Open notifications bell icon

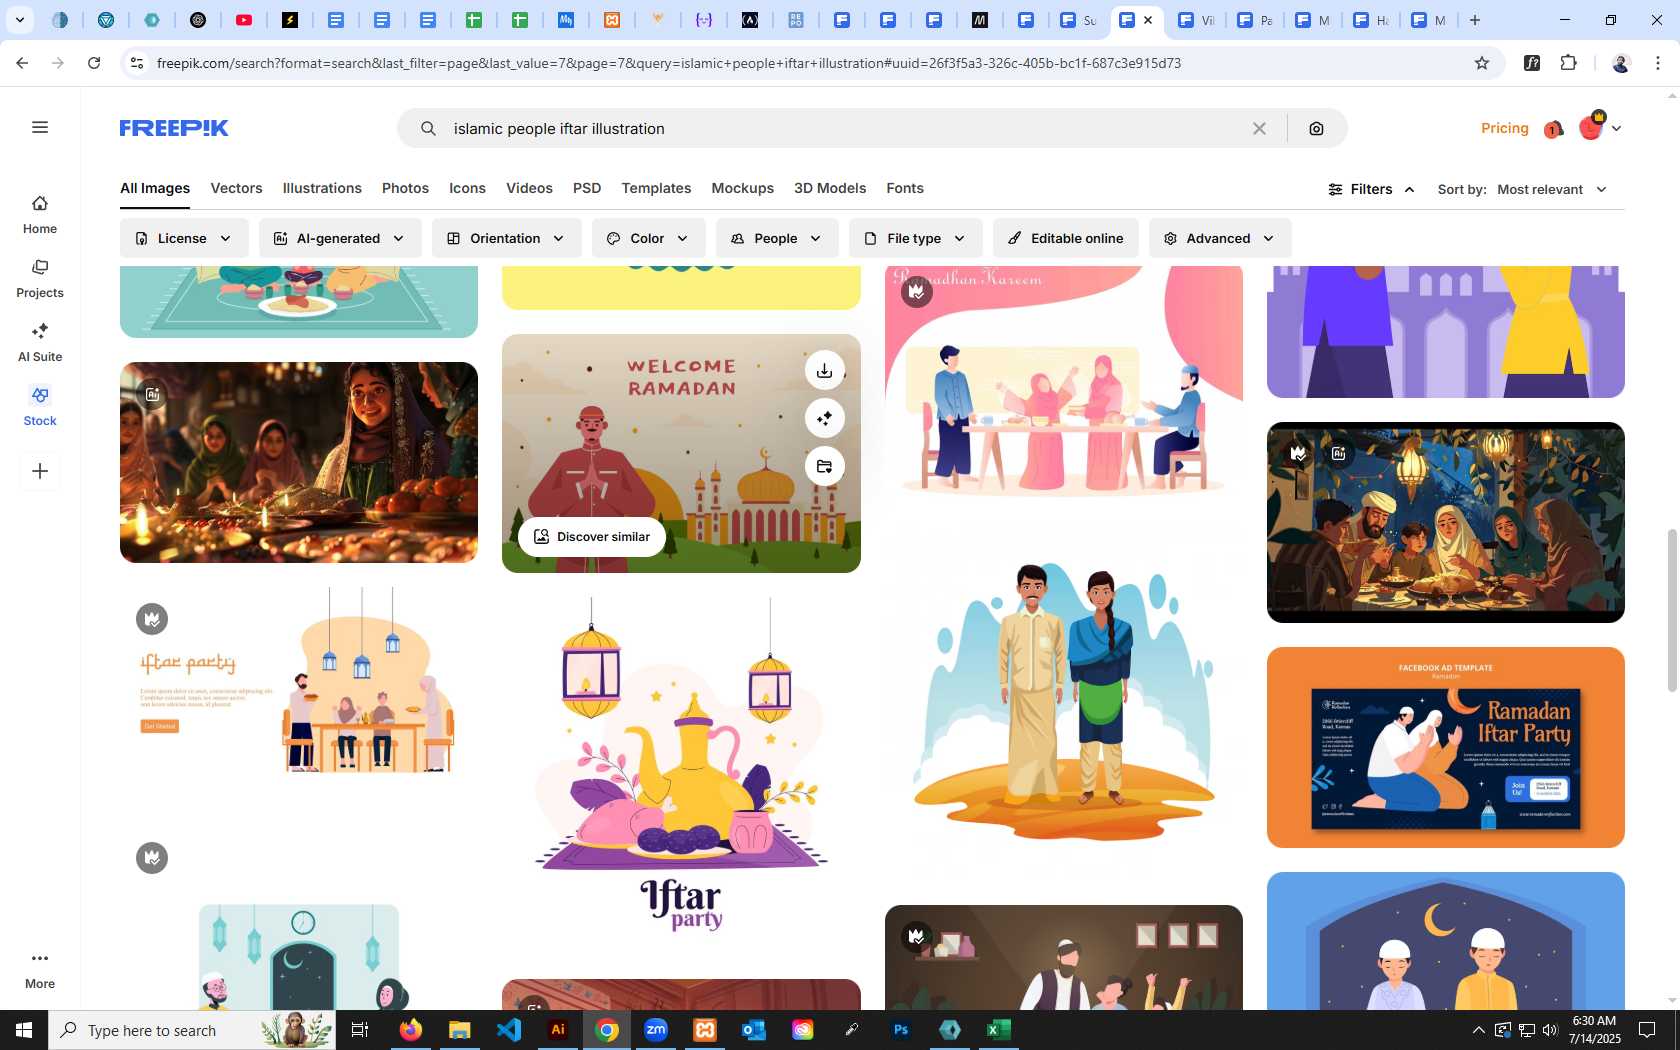tap(1553, 129)
